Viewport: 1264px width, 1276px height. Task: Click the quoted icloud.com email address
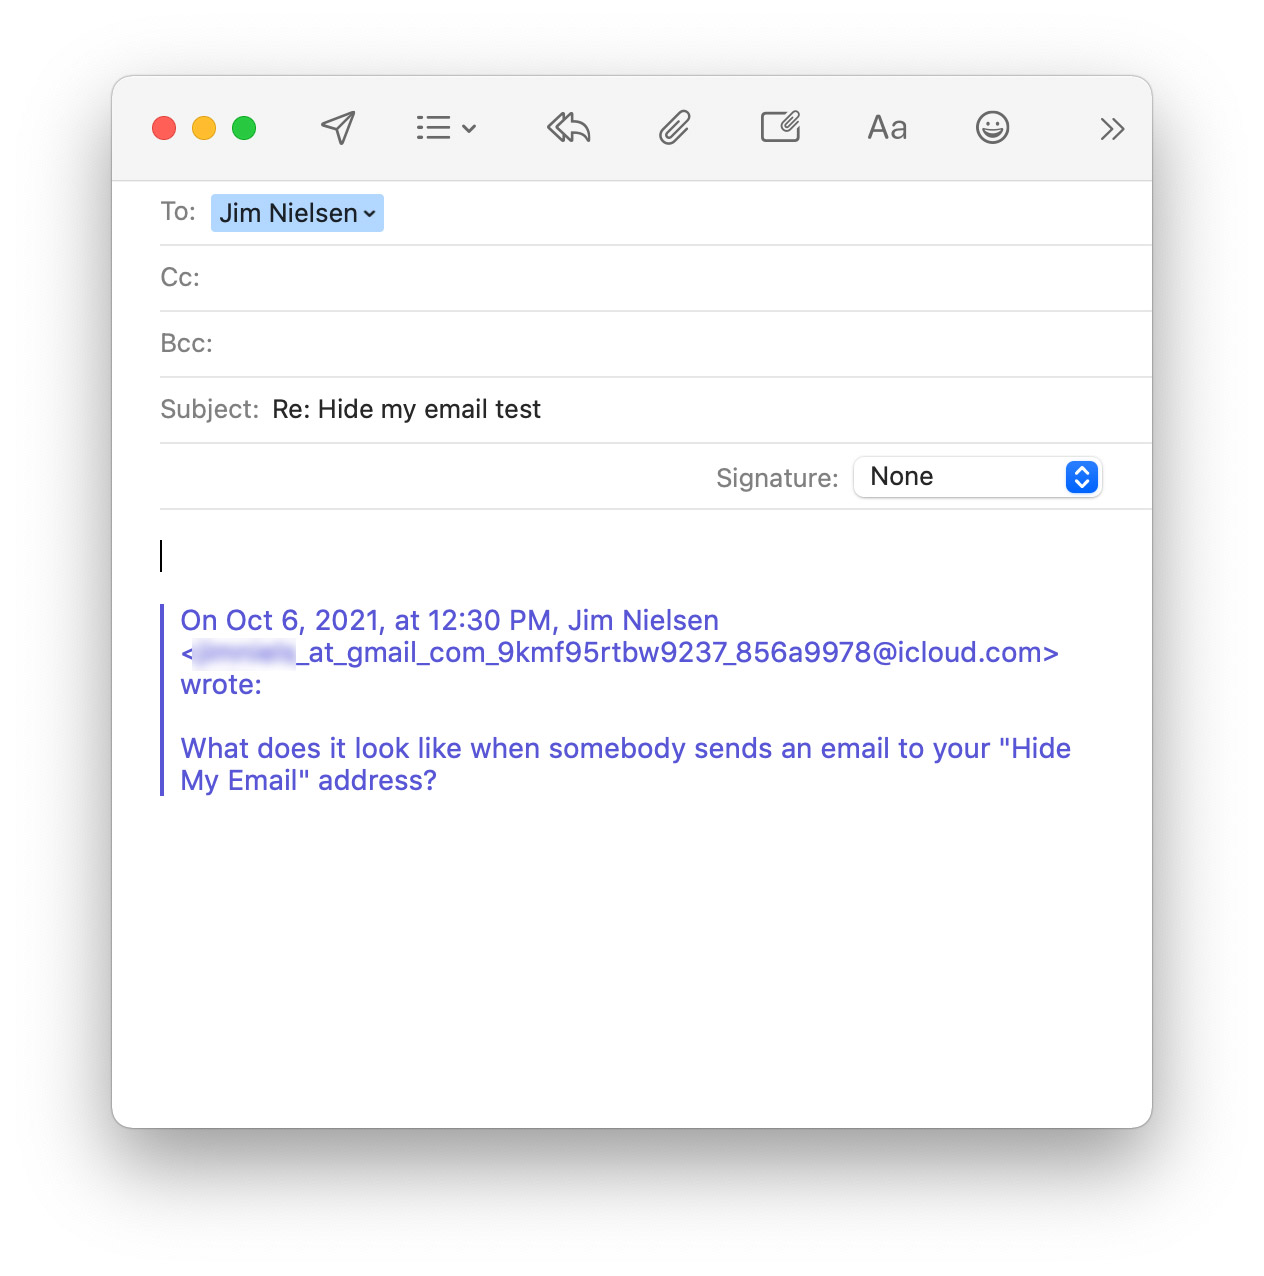click(x=620, y=653)
